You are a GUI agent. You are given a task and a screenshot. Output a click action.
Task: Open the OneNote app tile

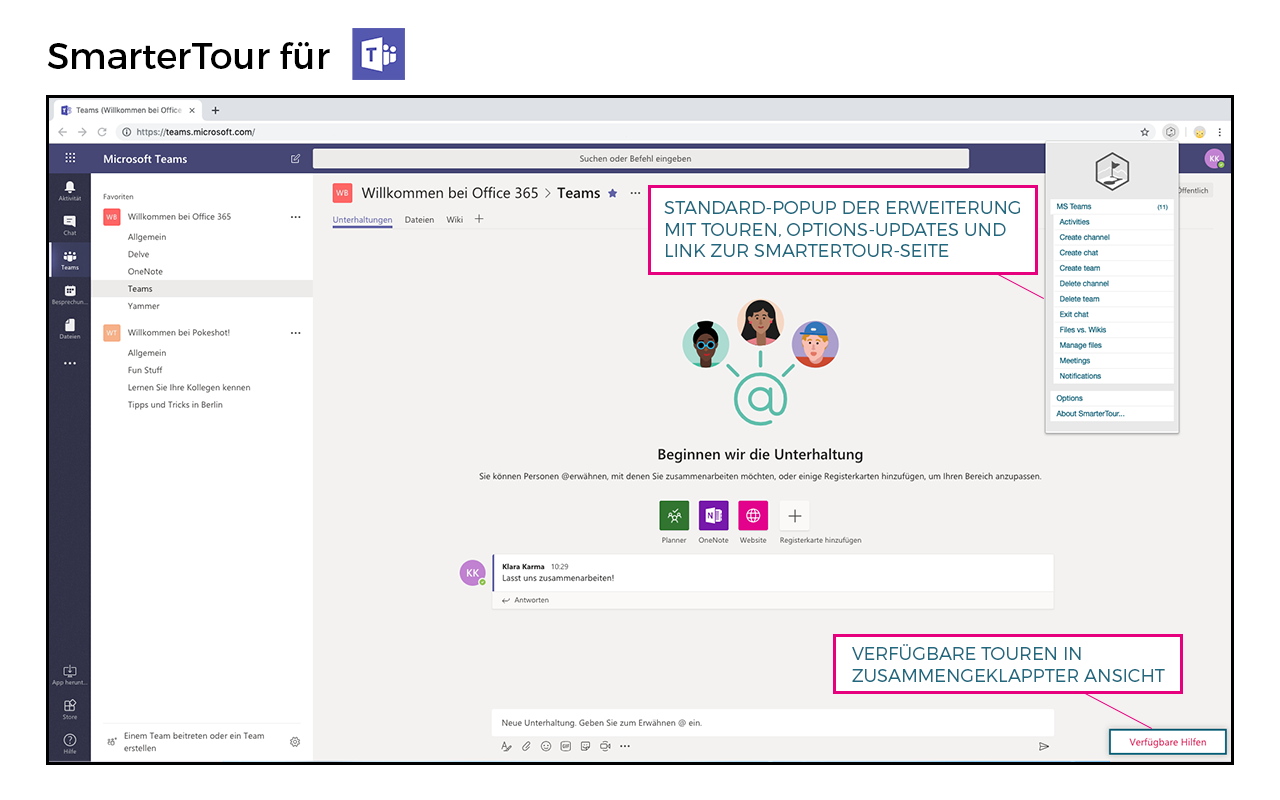click(x=713, y=516)
